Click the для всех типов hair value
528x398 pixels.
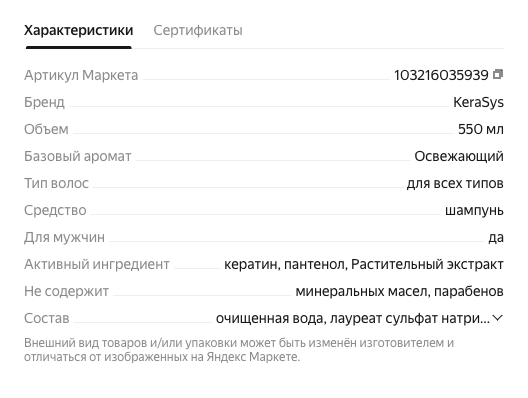coord(455,184)
